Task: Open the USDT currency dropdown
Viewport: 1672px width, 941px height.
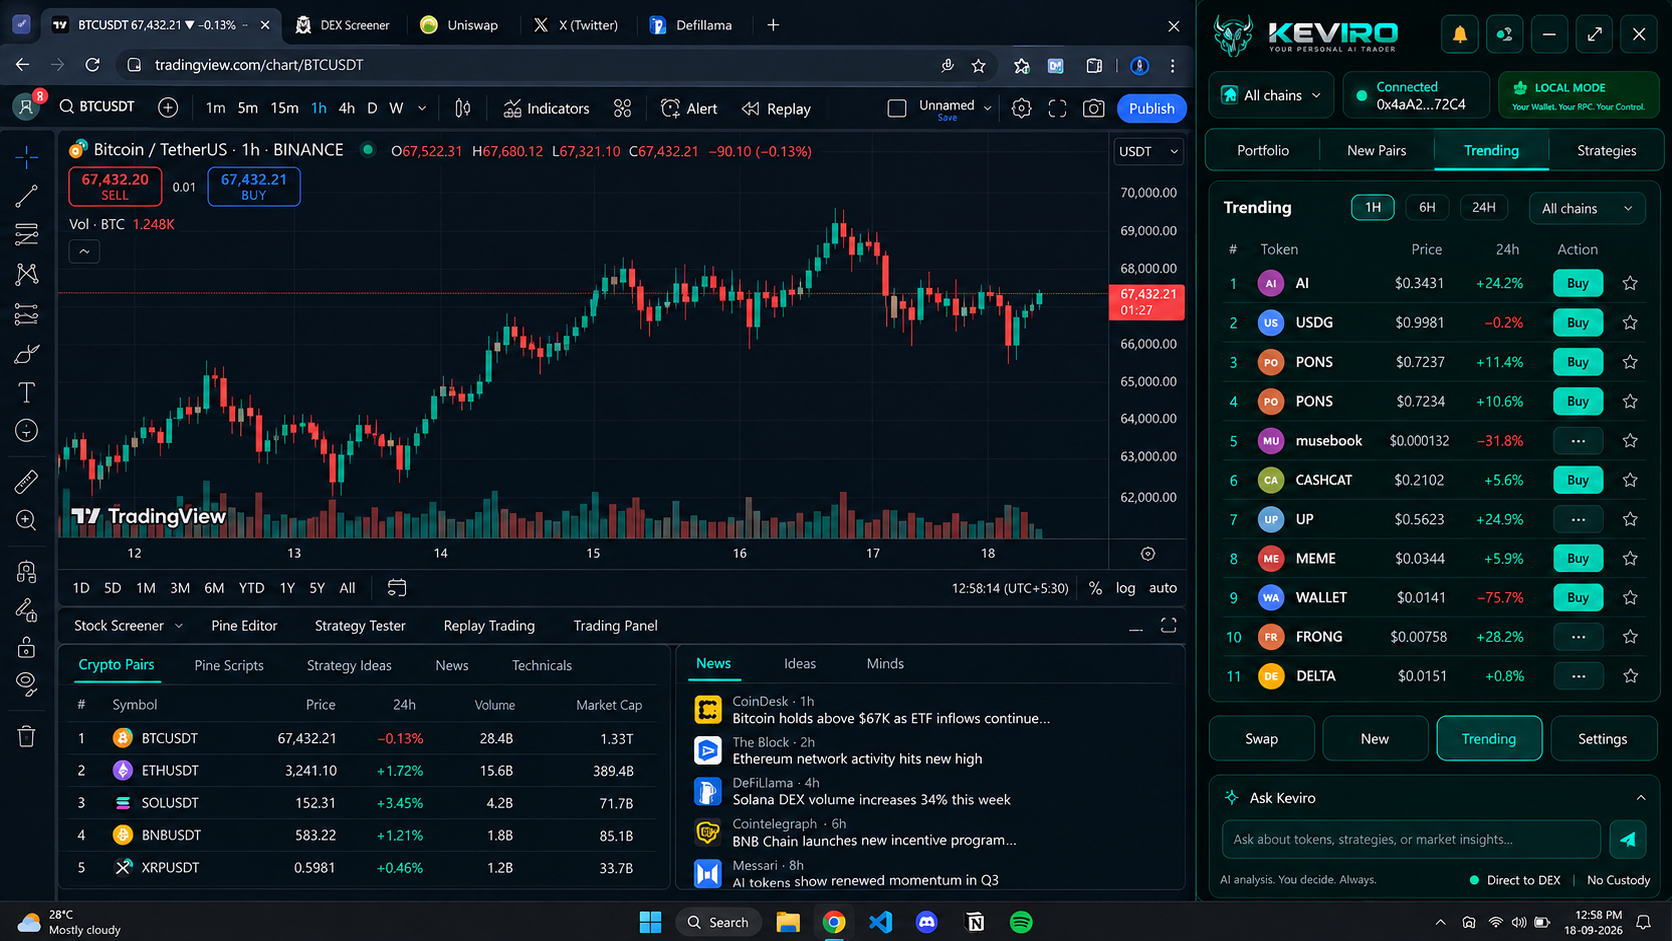Action: point(1148,151)
